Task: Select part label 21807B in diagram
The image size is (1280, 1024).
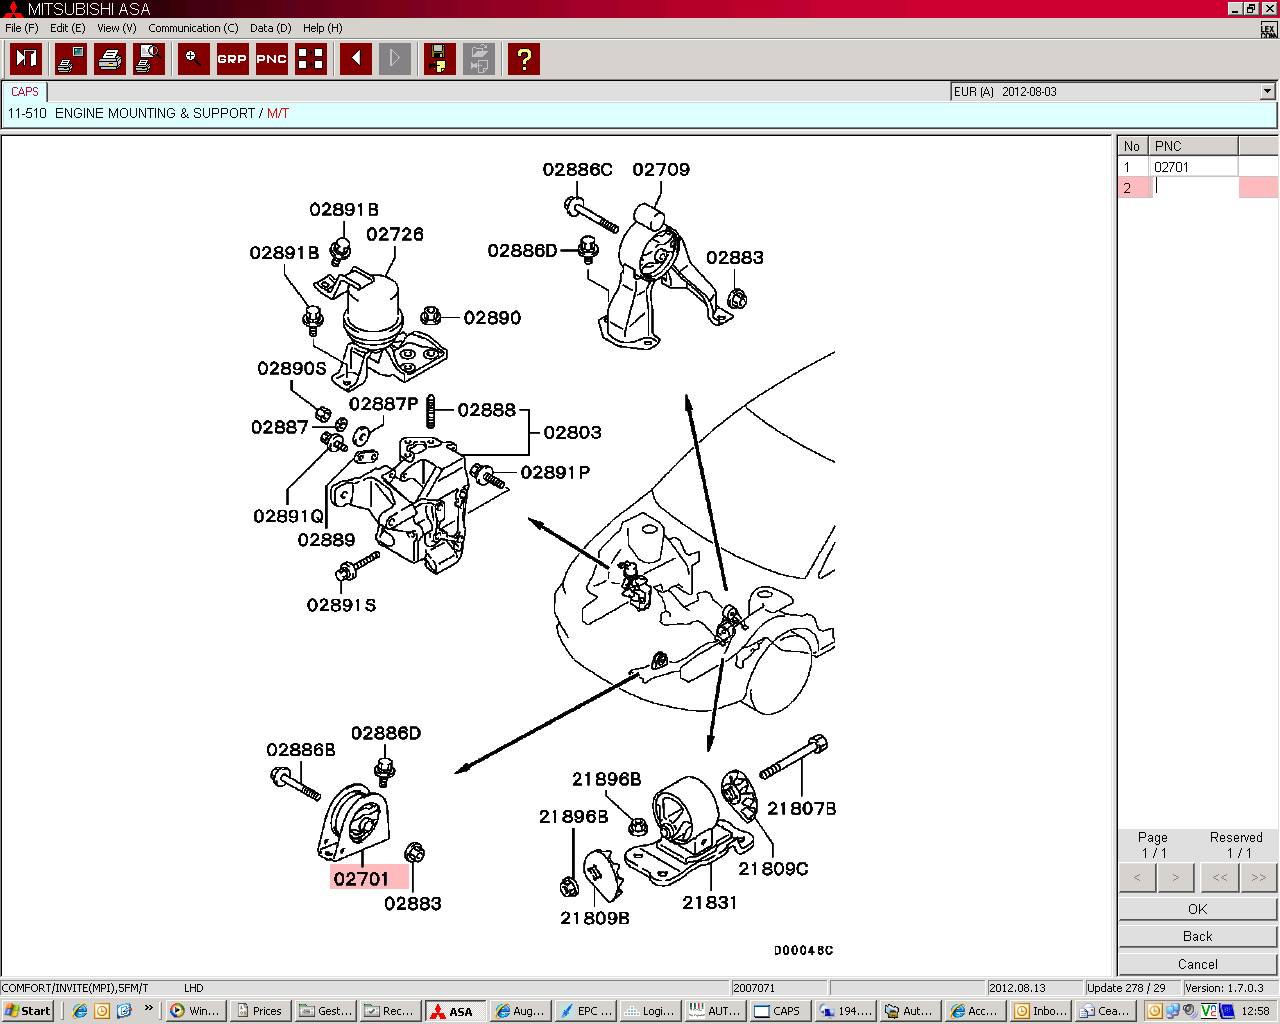Action: [x=802, y=808]
